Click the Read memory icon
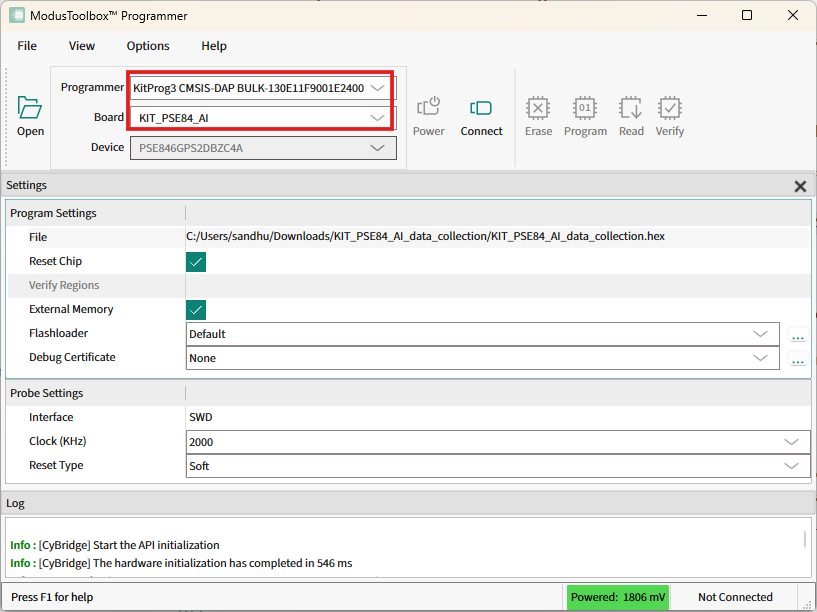Screen dimensions: 817x612 click(x=631, y=108)
